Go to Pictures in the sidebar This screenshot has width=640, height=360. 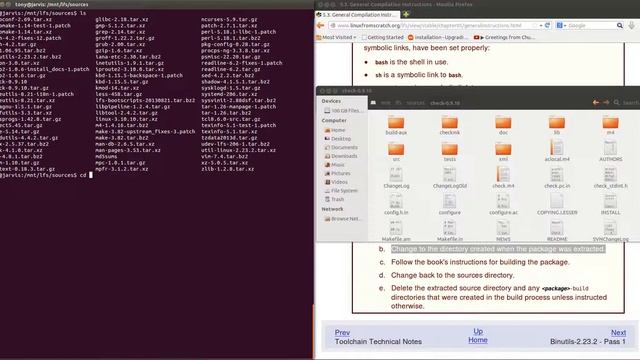coord(337,173)
